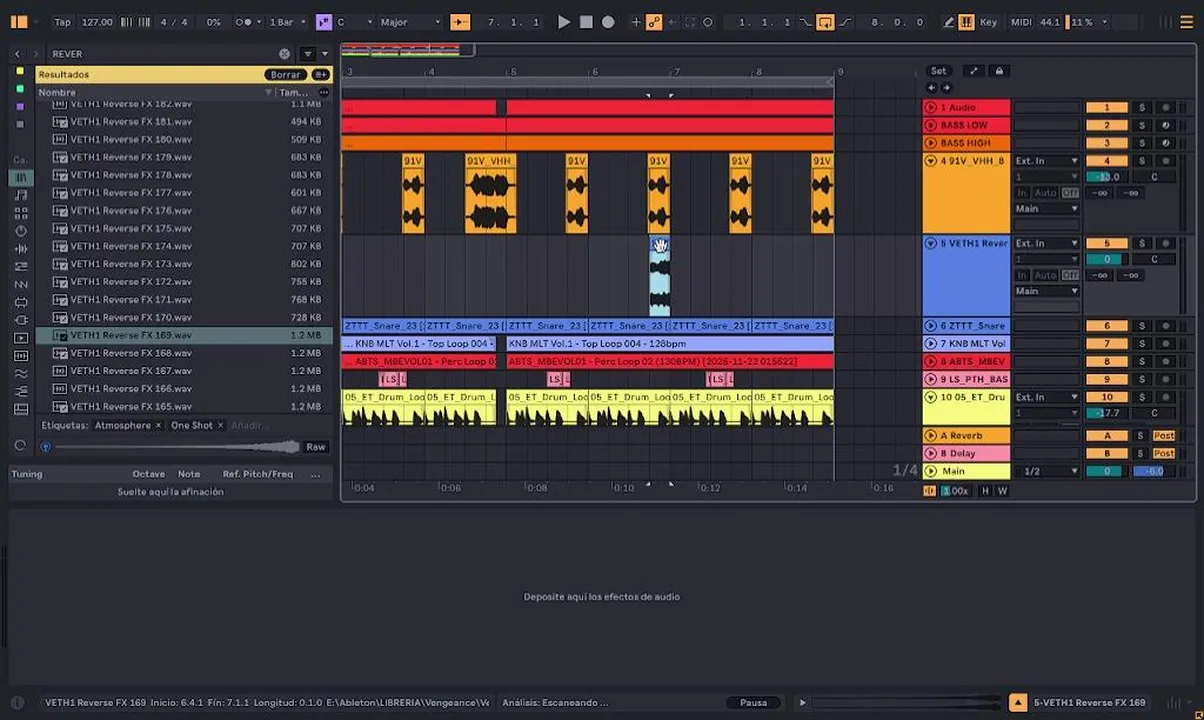Enable the MIDI map mode button
The width and height of the screenshot is (1204, 720).
tap(1021, 22)
